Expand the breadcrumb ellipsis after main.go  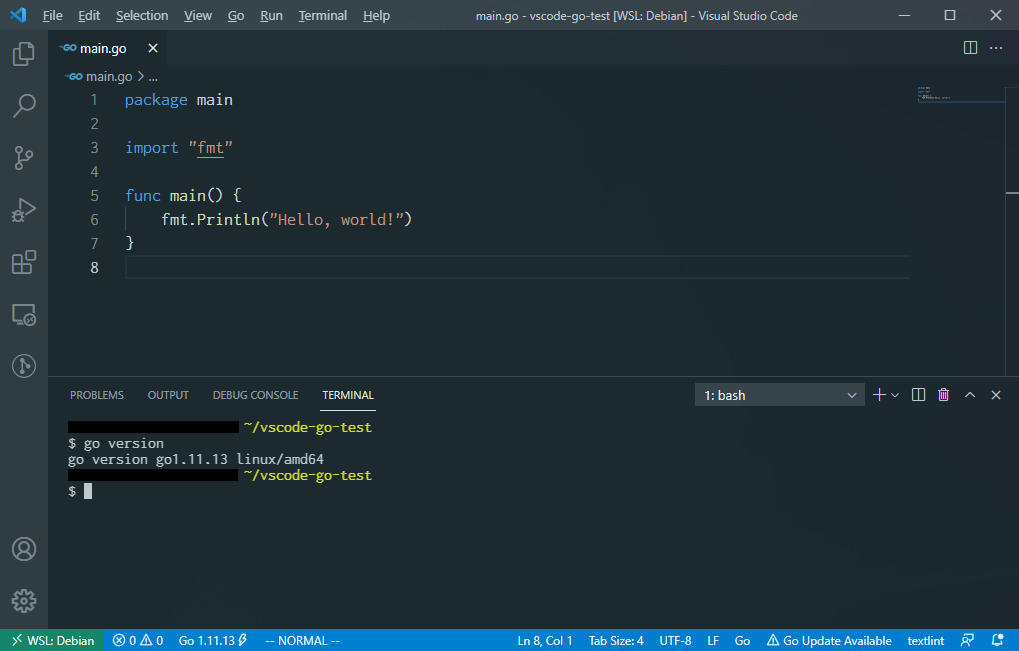[x=152, y=76]
